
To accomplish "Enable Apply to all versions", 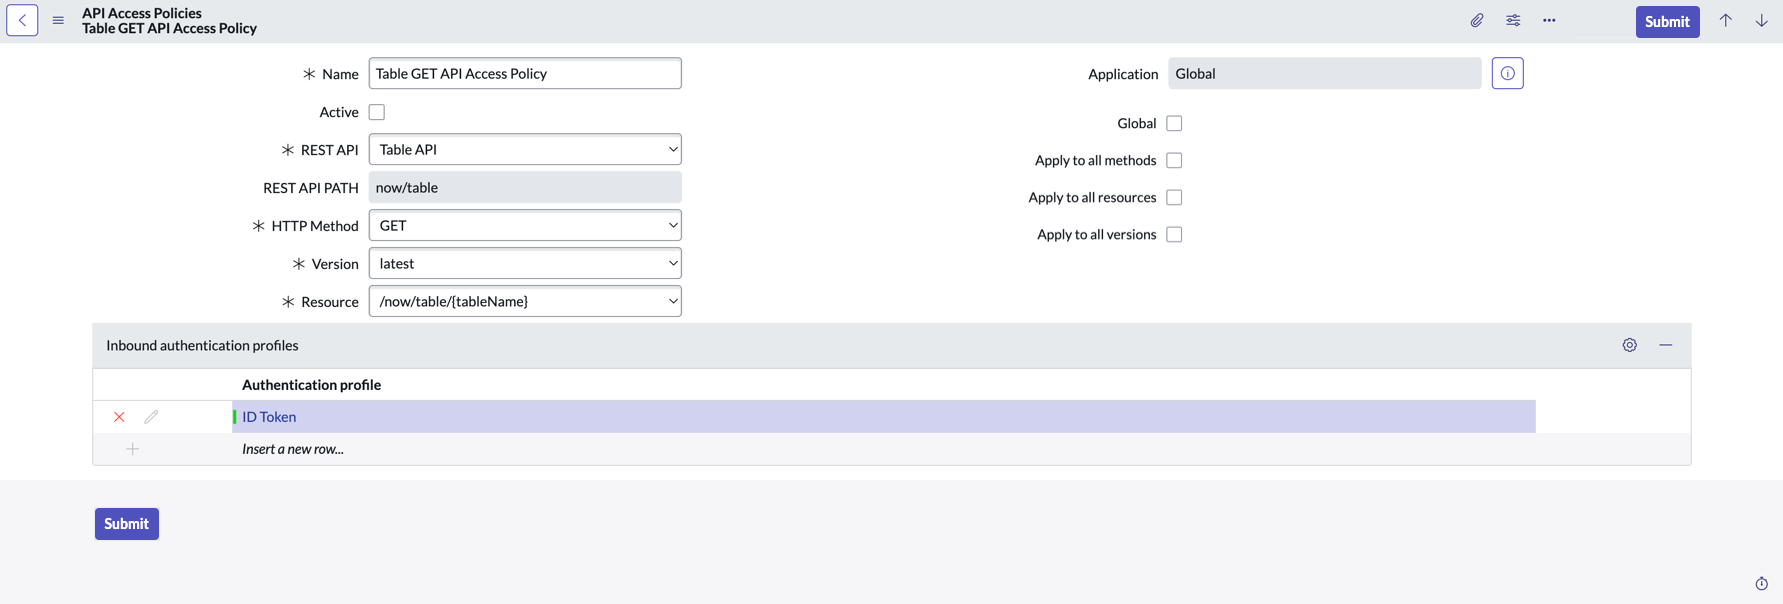I will [1174, 234].
